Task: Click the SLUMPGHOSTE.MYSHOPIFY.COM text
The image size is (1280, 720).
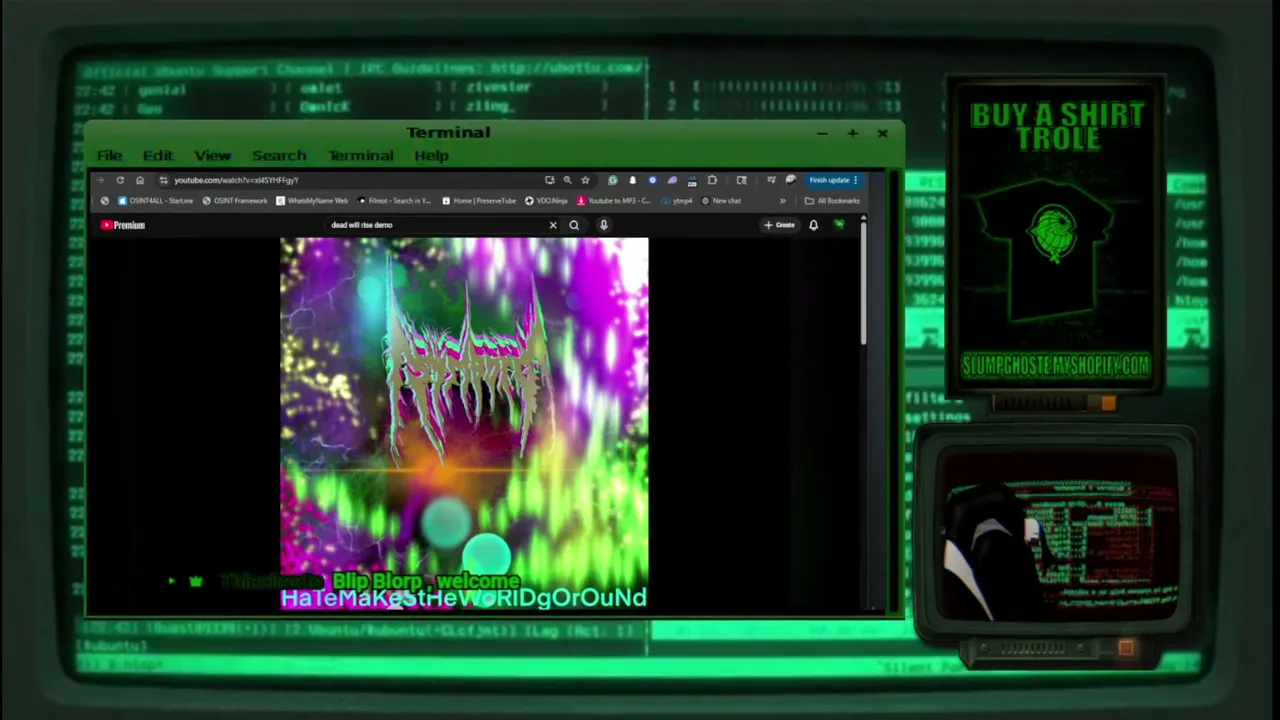Action: tap(1056, 365)
